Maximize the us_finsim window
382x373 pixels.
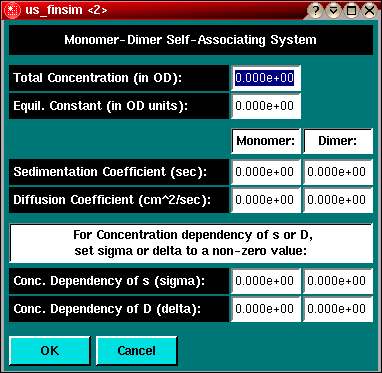click(351, 10)
